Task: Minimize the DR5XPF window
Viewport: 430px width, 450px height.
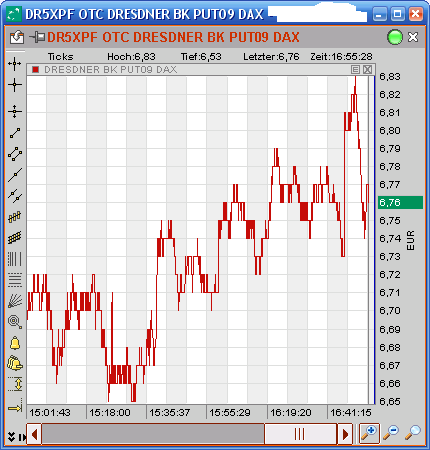Action: 380,14
